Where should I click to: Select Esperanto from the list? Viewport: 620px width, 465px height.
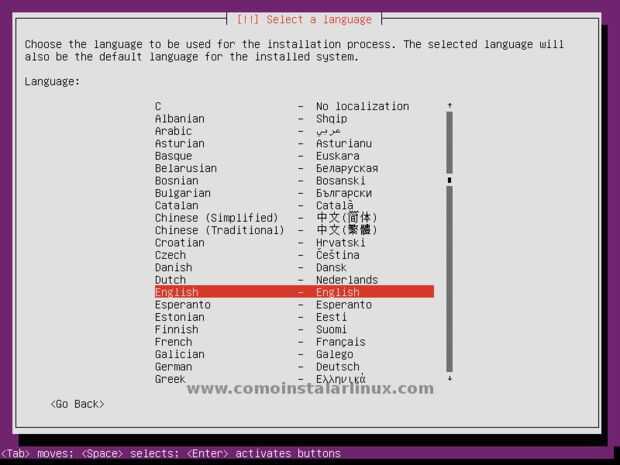click(294, 304)
